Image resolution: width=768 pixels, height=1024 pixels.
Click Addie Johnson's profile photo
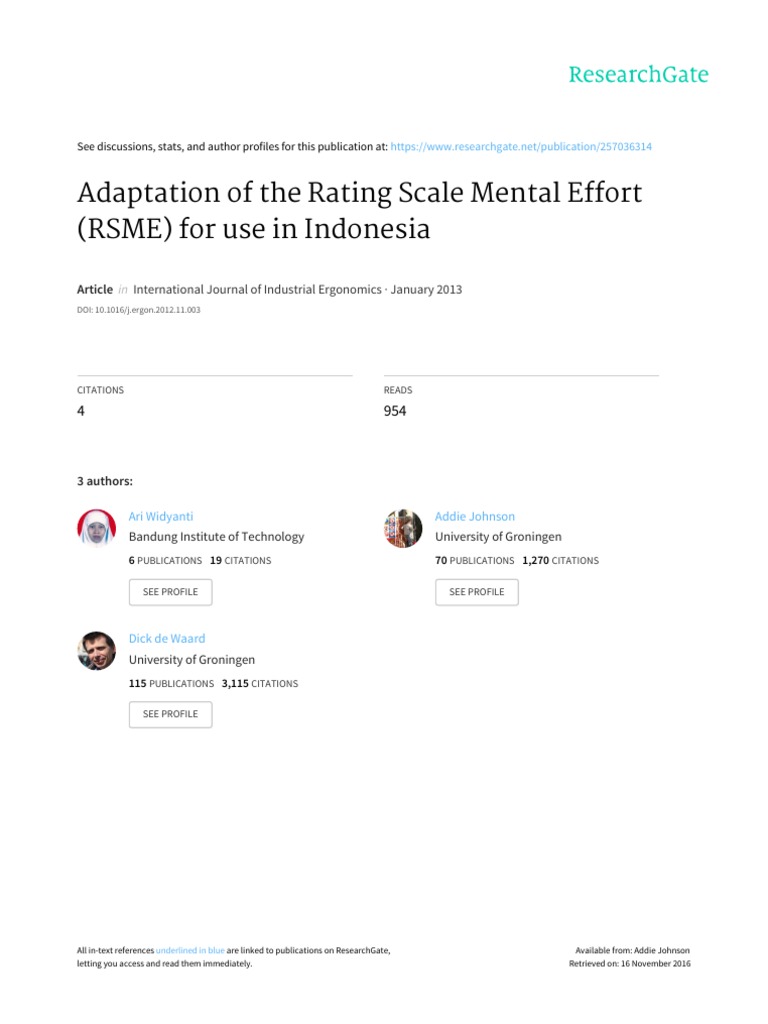pos(403,528)
